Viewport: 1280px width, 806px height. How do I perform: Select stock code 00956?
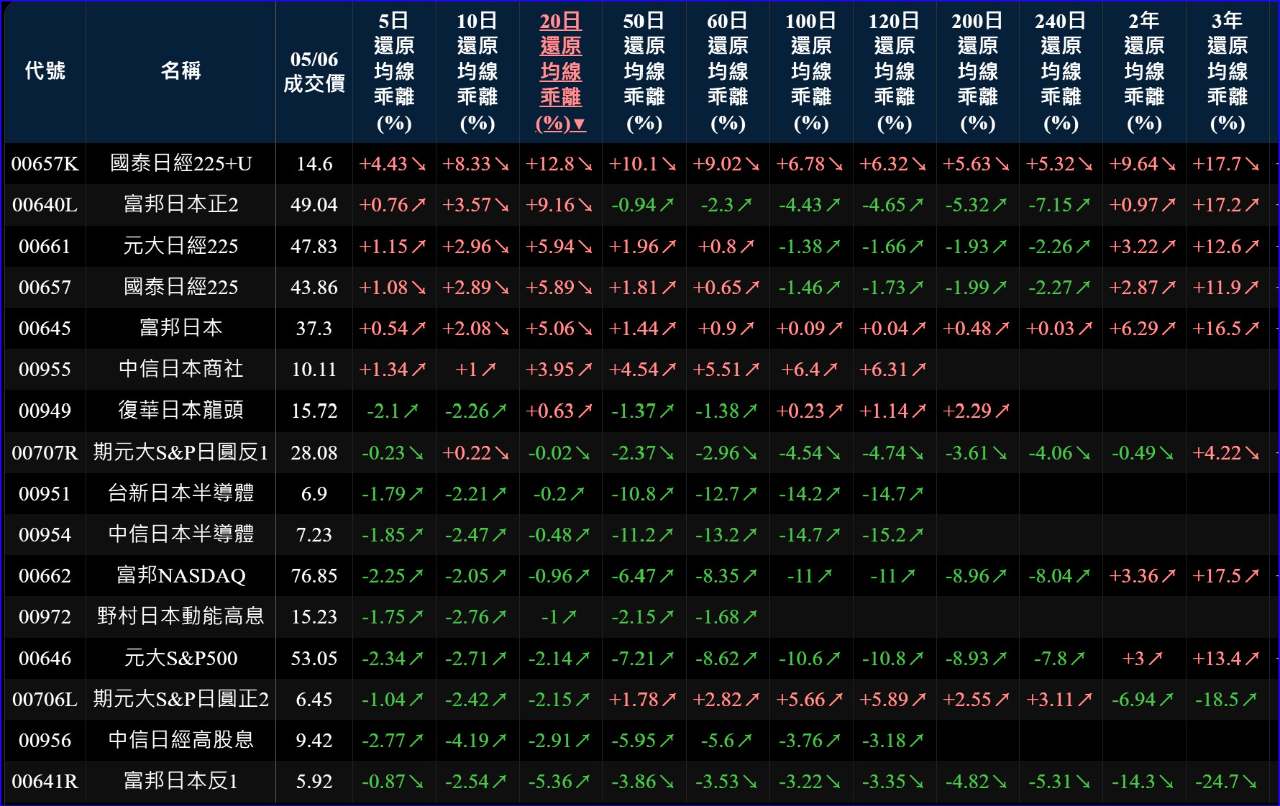coord(45,741)
